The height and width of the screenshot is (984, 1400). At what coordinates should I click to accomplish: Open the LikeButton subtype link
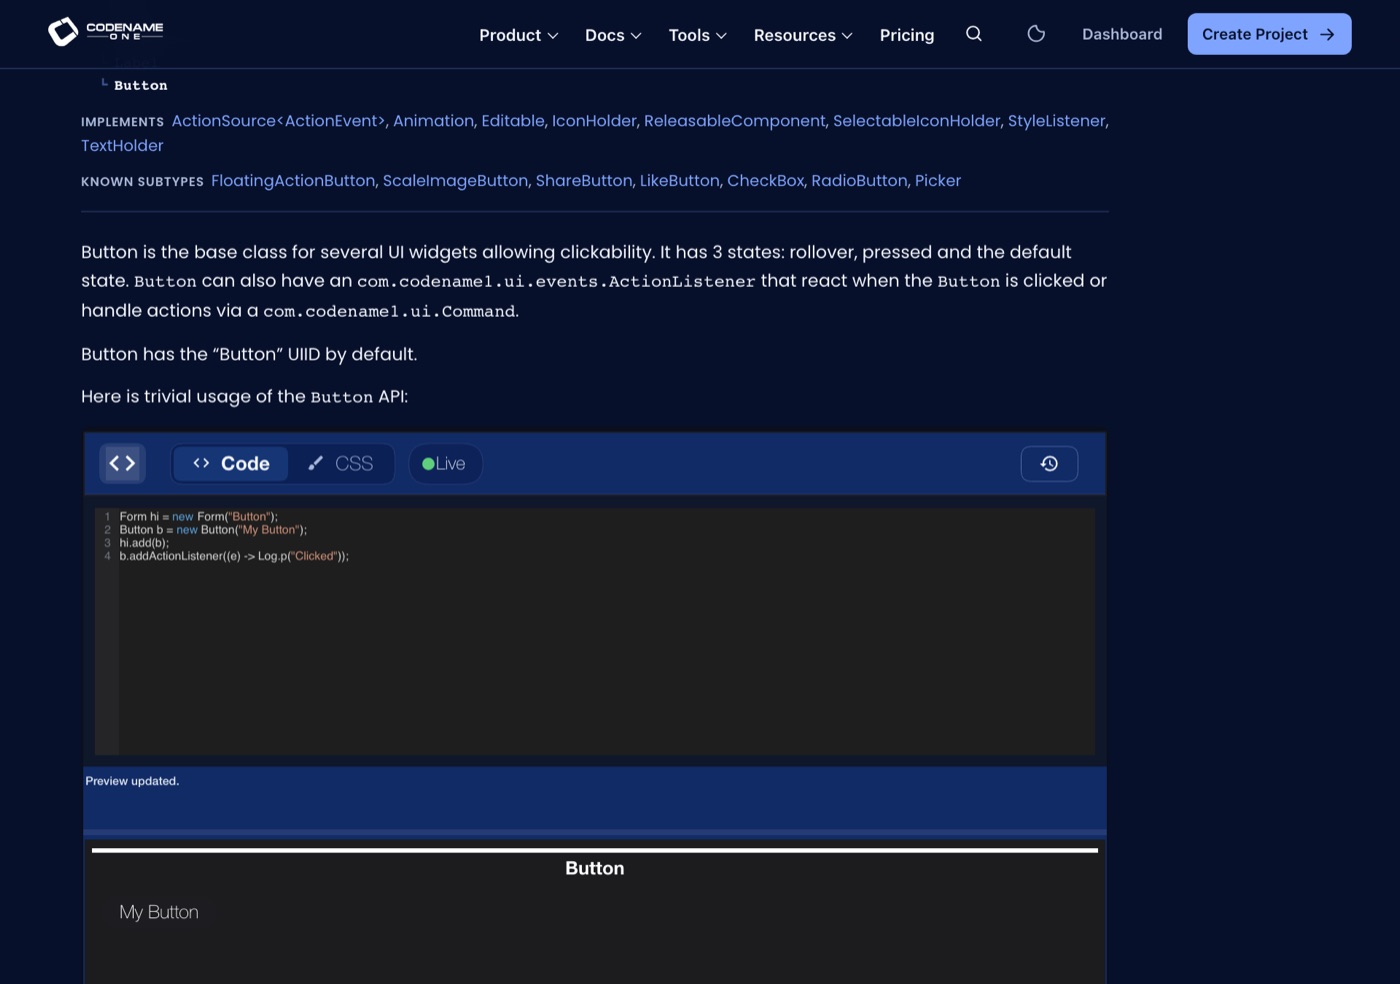680,181
